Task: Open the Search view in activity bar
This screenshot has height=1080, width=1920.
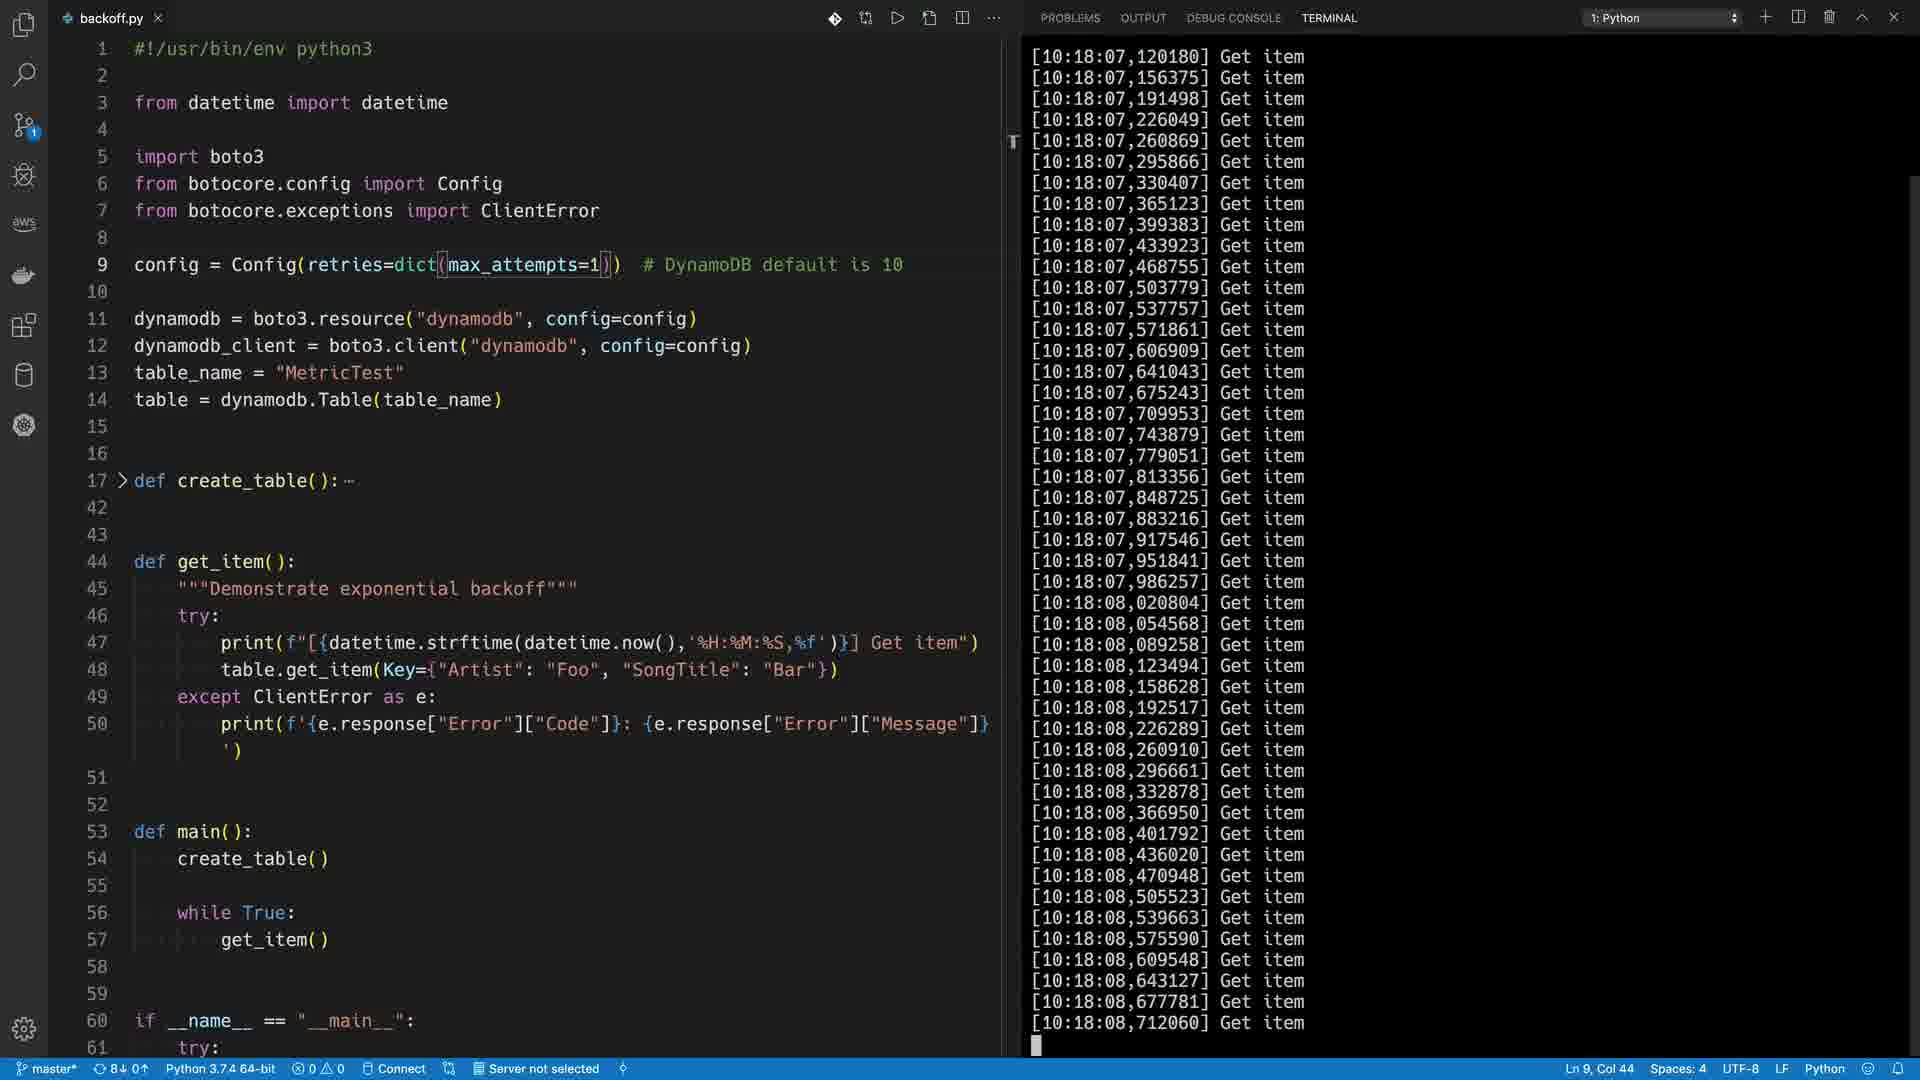Action: pos(24,75)
